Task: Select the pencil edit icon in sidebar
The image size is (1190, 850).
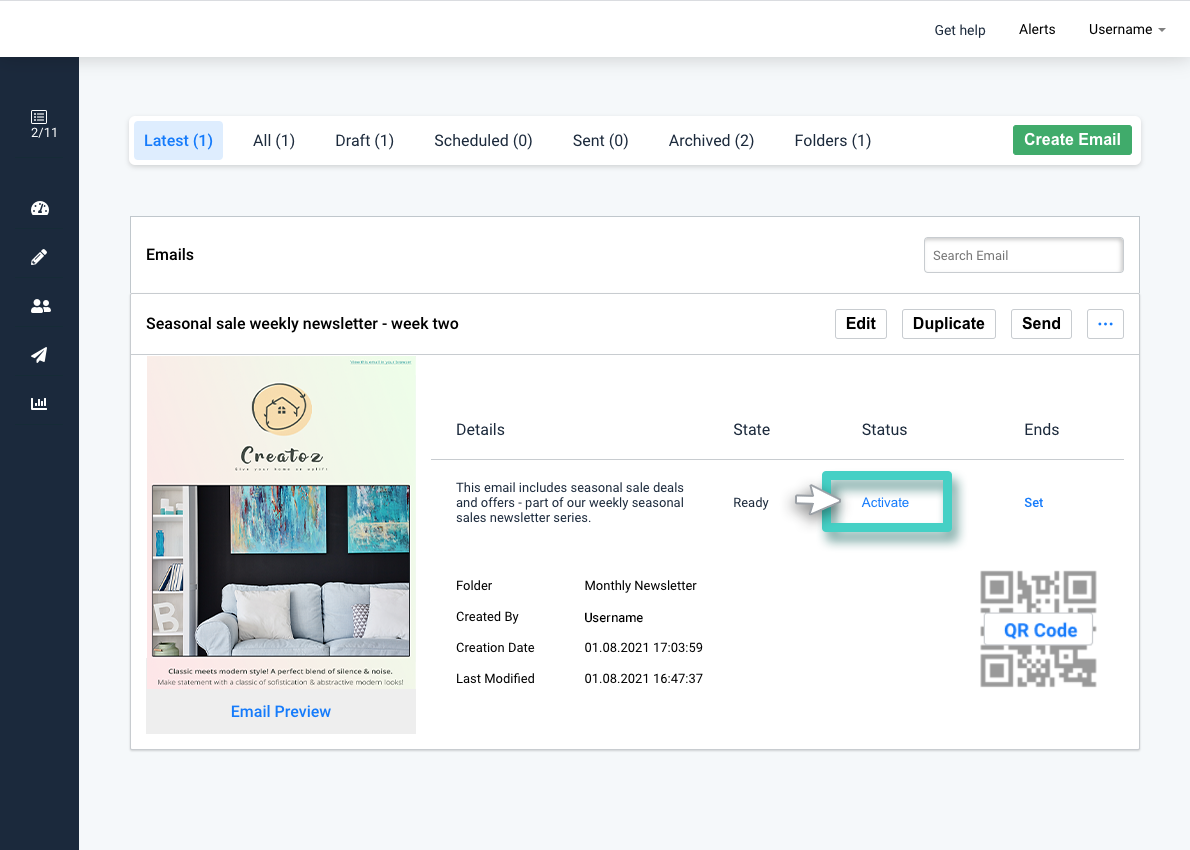Action: point(39,257)
